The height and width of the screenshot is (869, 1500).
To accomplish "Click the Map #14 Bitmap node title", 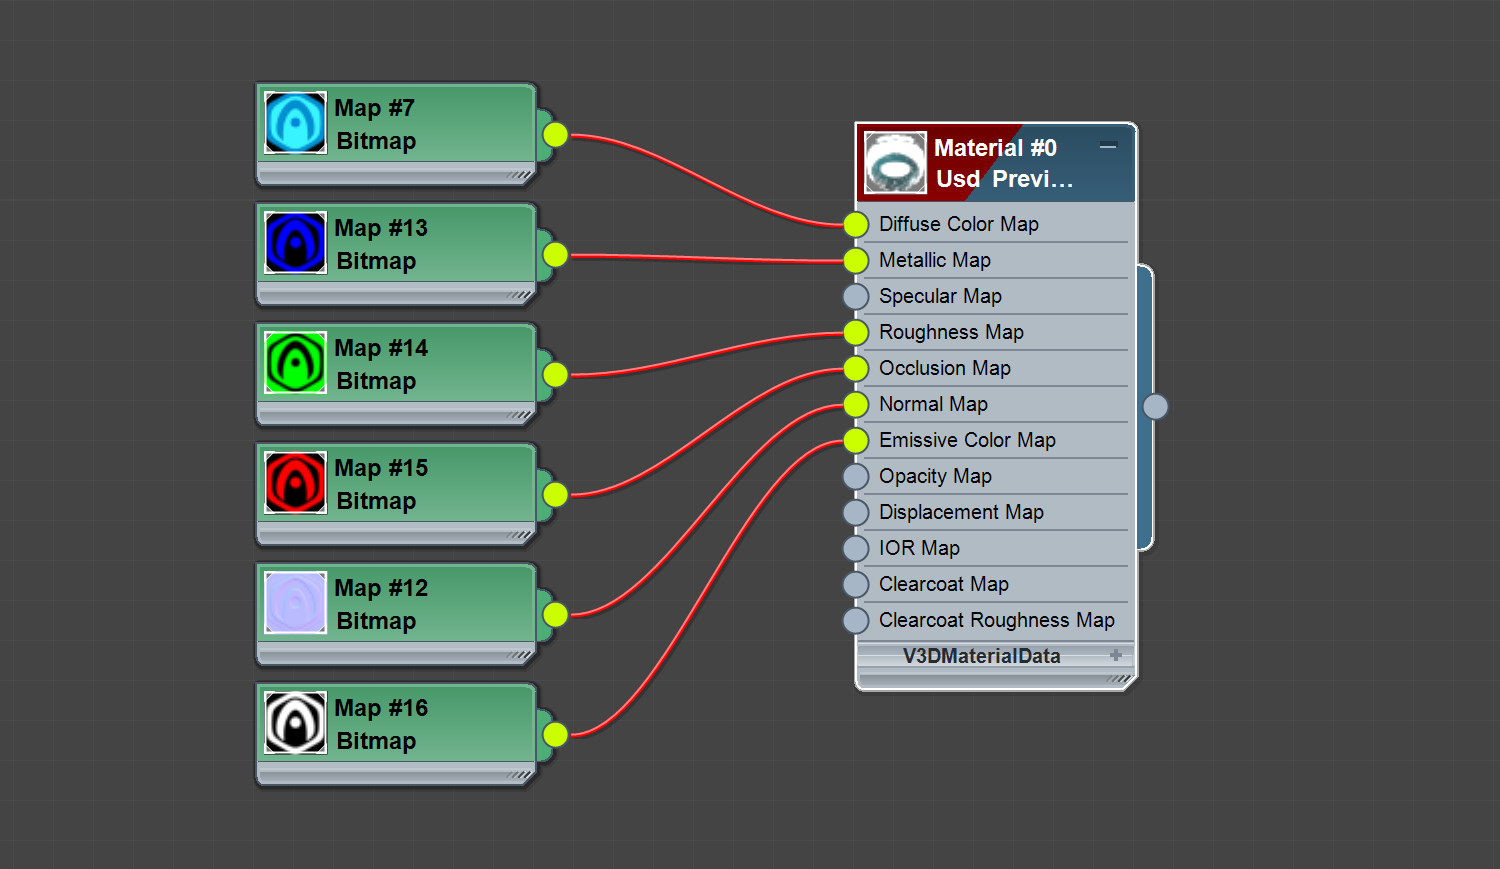I will tap(381, 364).
